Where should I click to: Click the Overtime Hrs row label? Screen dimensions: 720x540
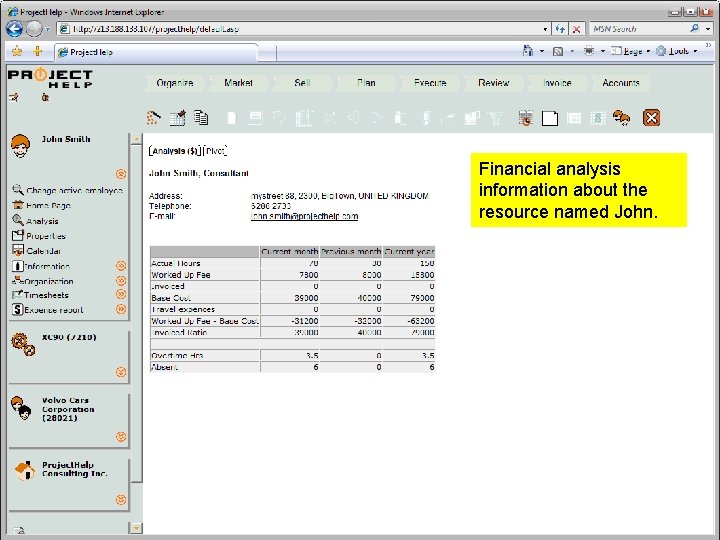177,355
